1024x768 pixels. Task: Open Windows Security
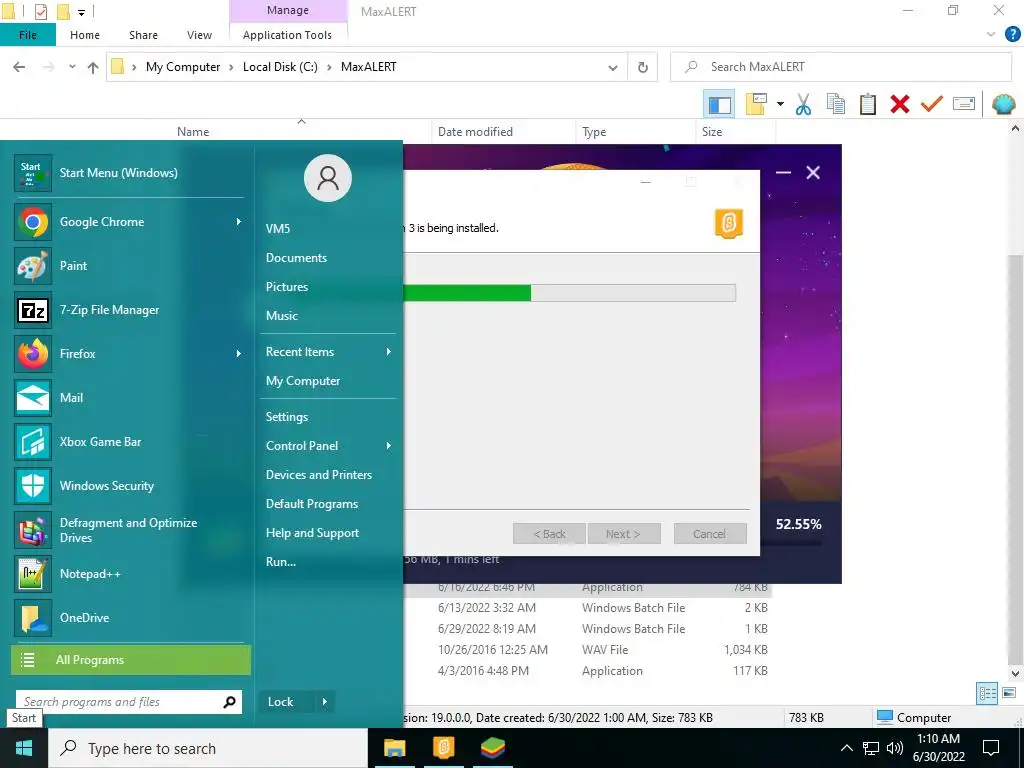(x=129, y=486)
